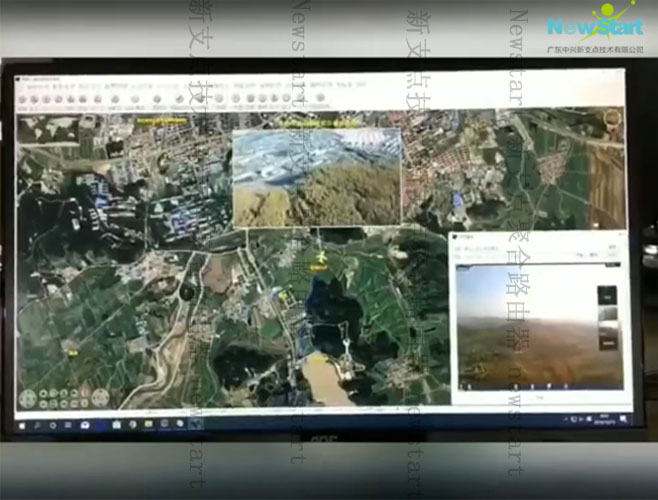Click the yellow place label above aerial photo
Screen dimensions: 658x500
320,123
